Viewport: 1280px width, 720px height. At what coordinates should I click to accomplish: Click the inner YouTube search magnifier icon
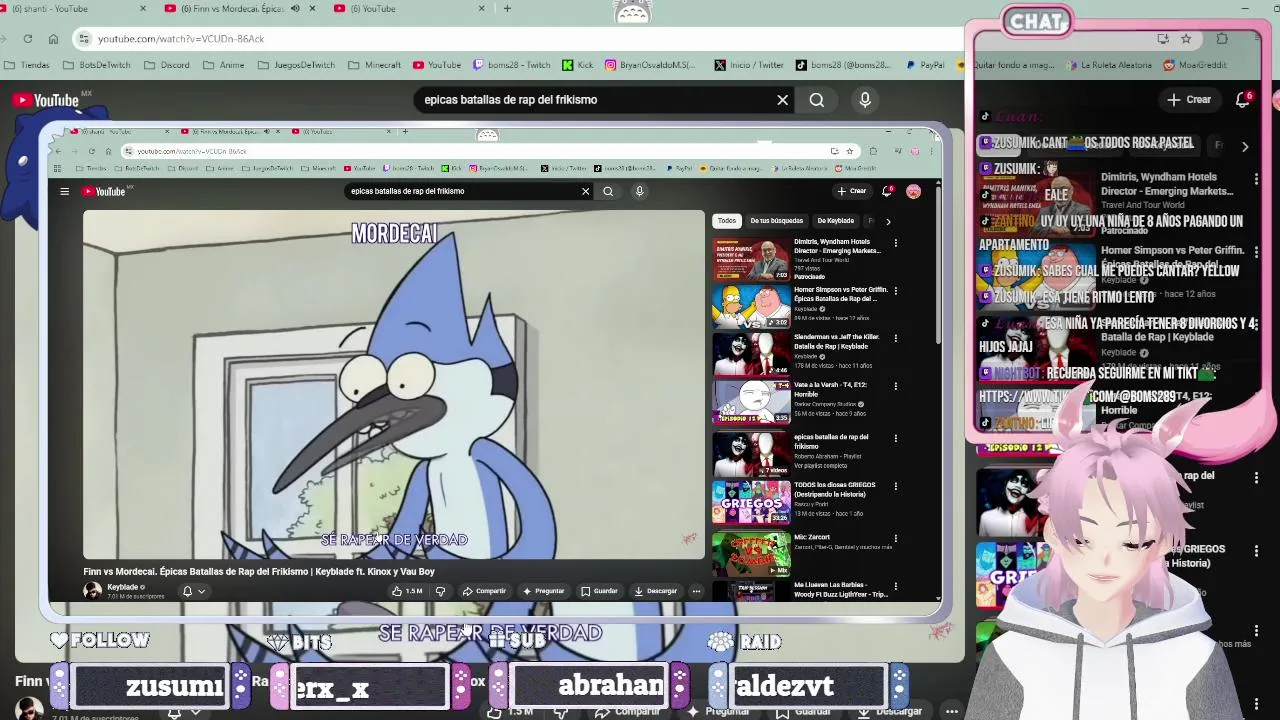pyautogui.click(x=608, y=191)
